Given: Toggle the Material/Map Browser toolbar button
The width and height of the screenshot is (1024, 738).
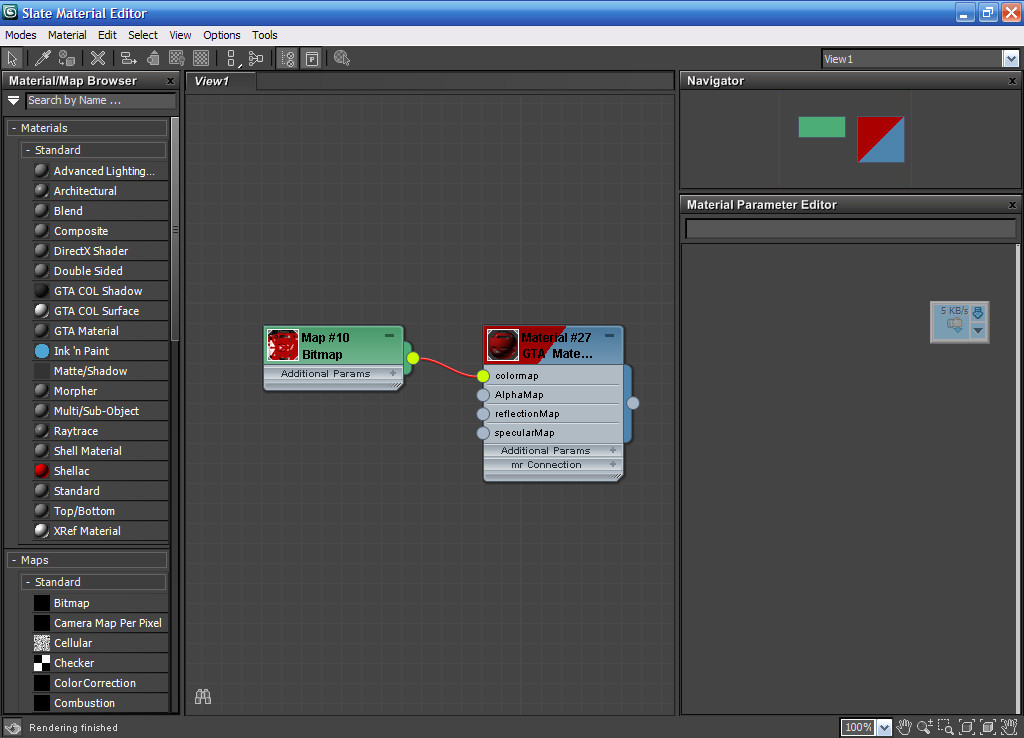Looking at the screenshot, I should (288, 59).
